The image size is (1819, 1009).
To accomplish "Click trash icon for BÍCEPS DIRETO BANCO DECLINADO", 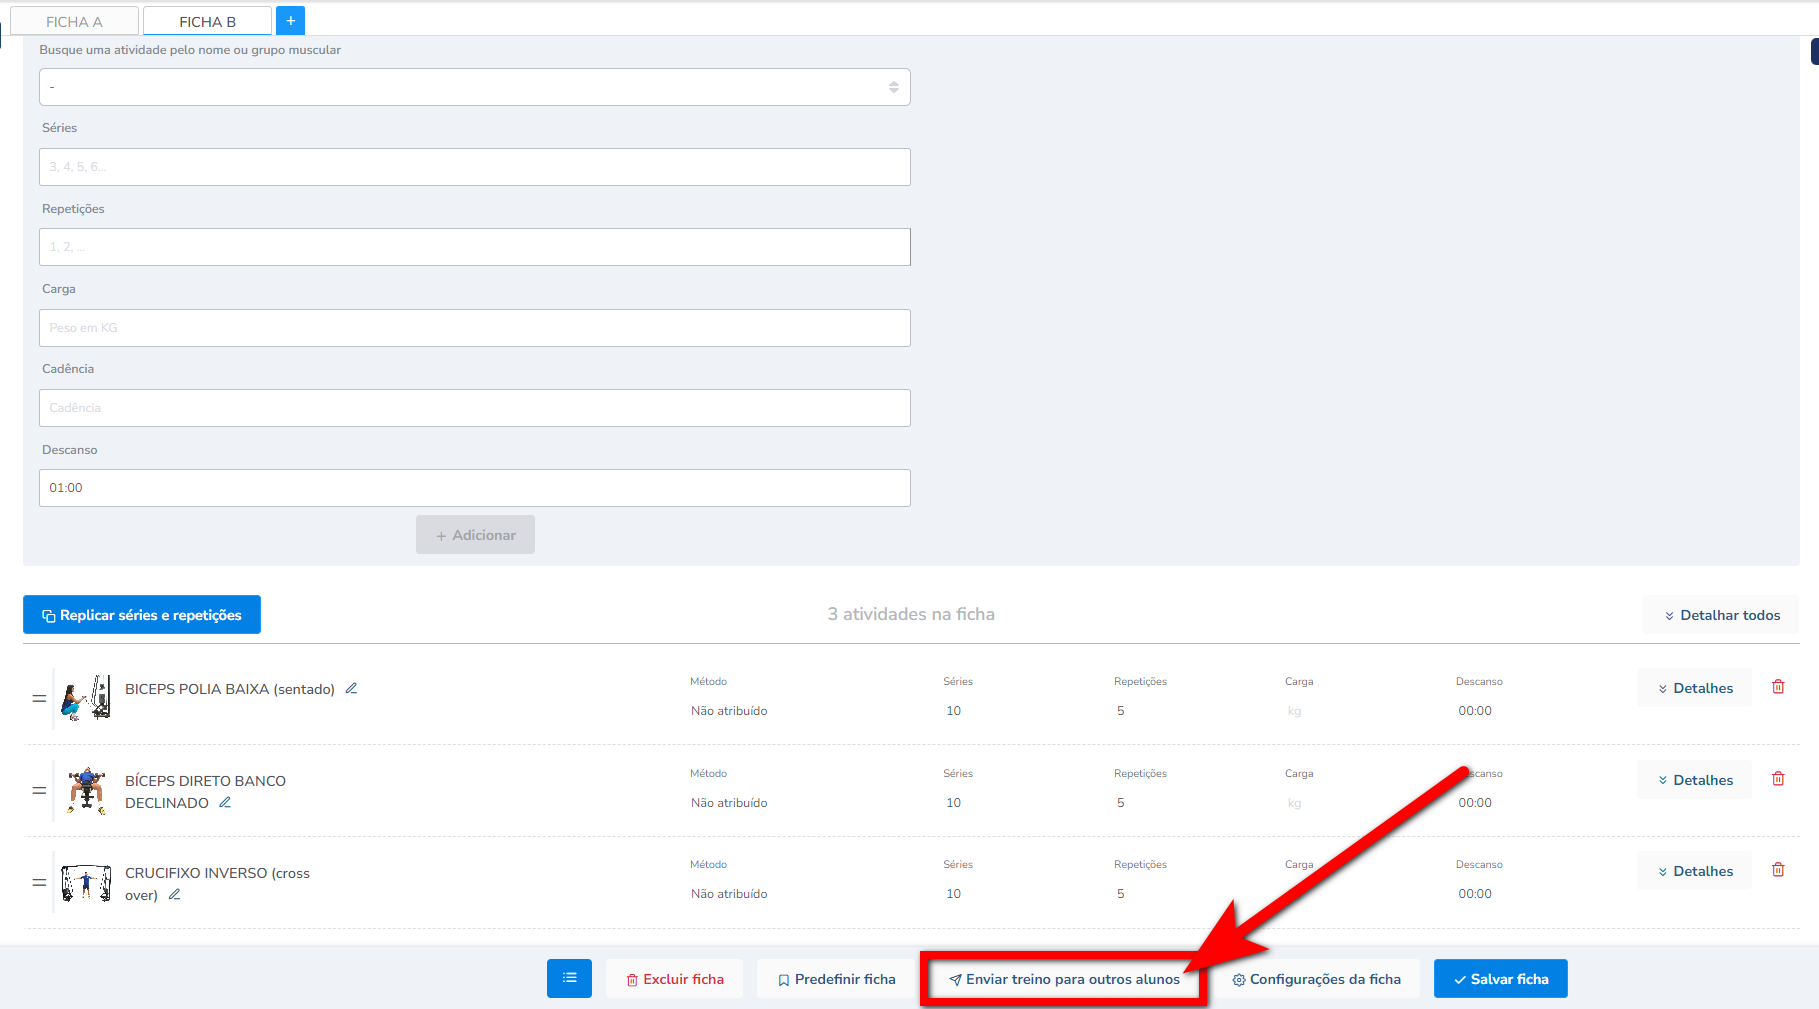I will 1778,779.
